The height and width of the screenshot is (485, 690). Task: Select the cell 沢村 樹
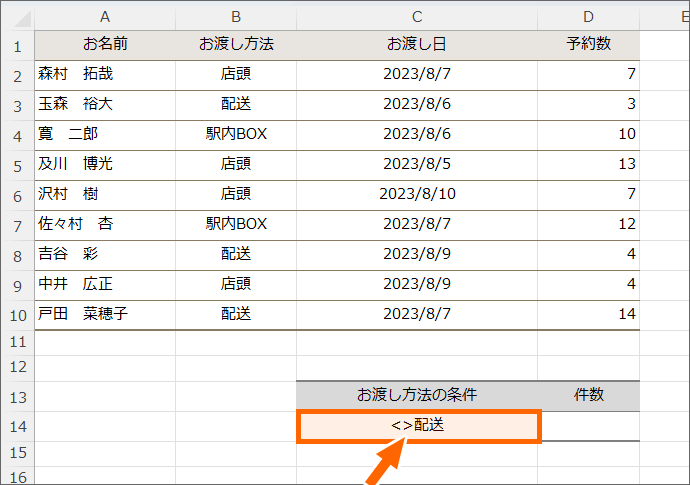pyautogui.click(x=105, y=195)
